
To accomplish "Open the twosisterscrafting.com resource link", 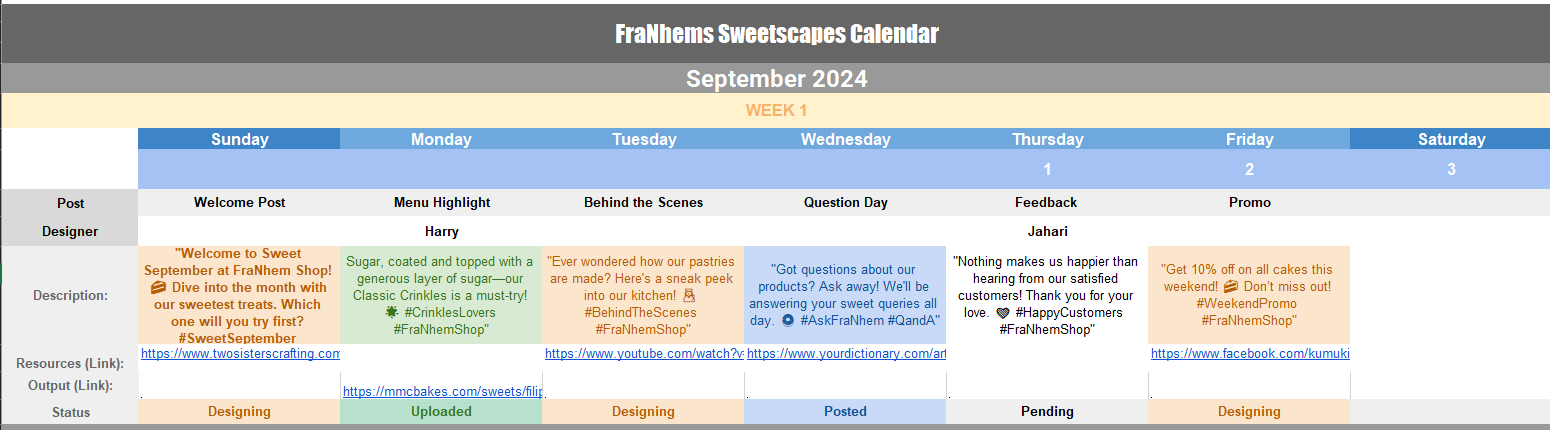I will click(240, 354).
